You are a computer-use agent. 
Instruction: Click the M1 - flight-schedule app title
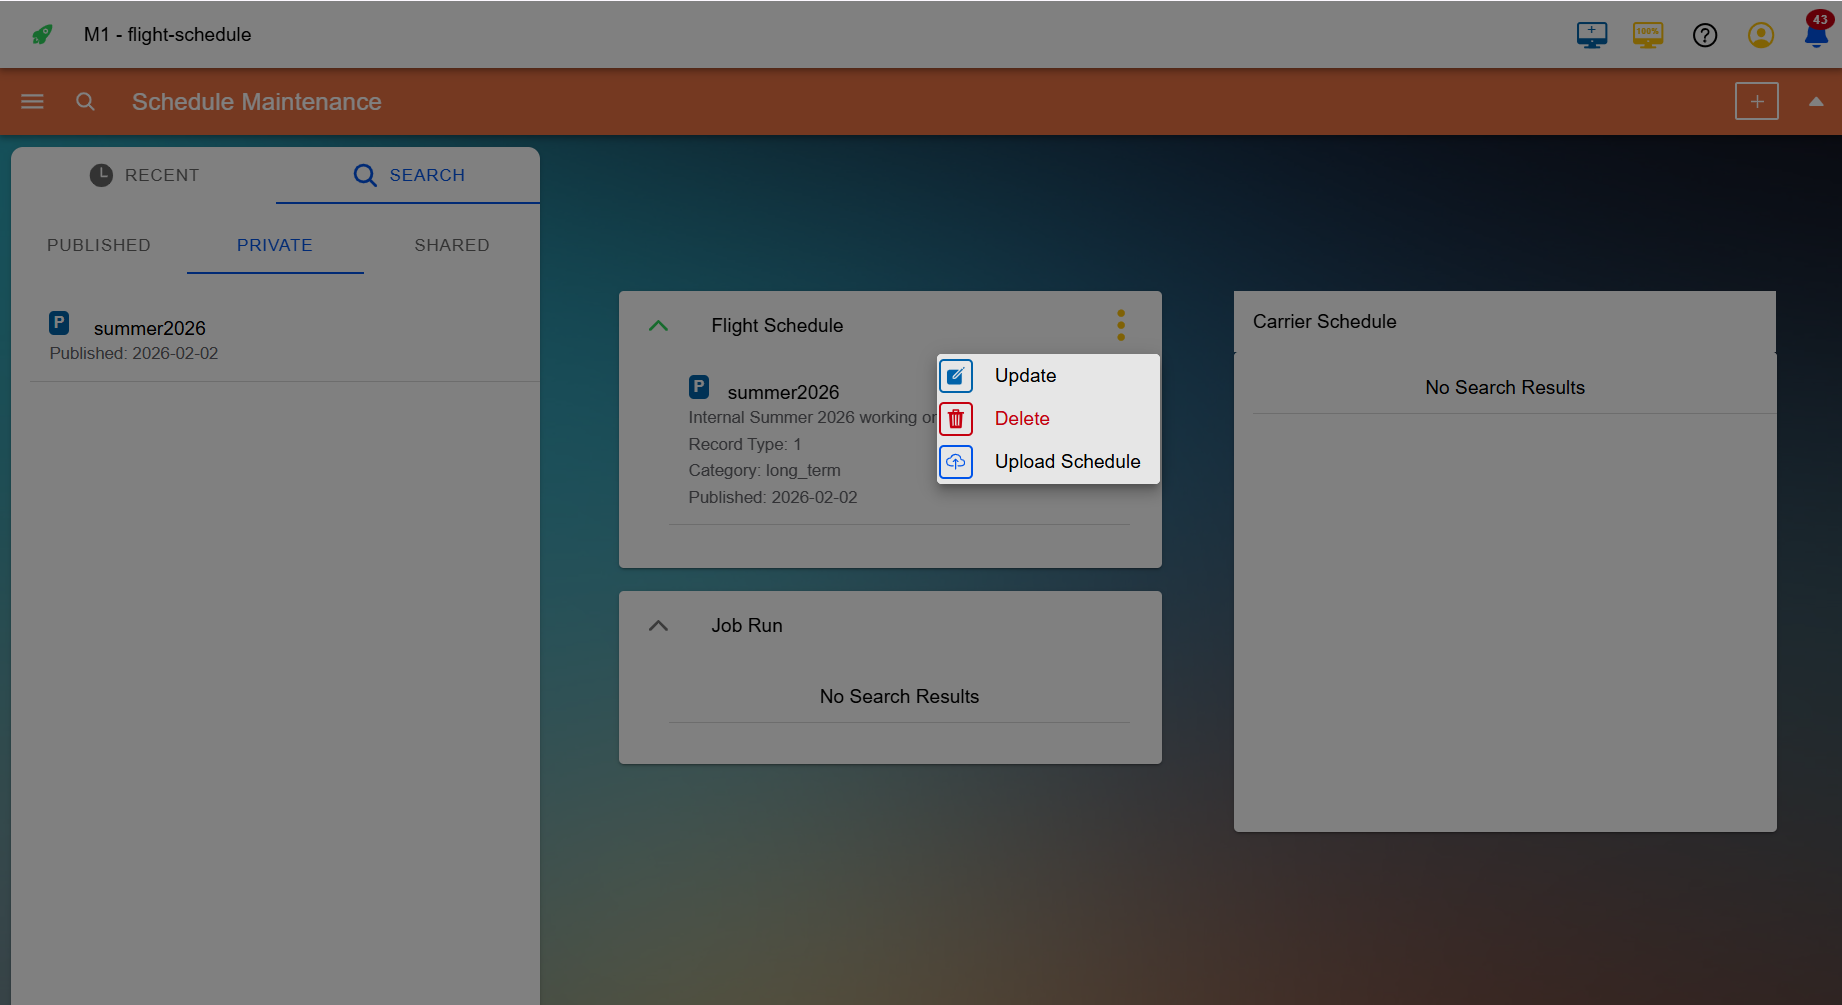[x=167, y=34]
